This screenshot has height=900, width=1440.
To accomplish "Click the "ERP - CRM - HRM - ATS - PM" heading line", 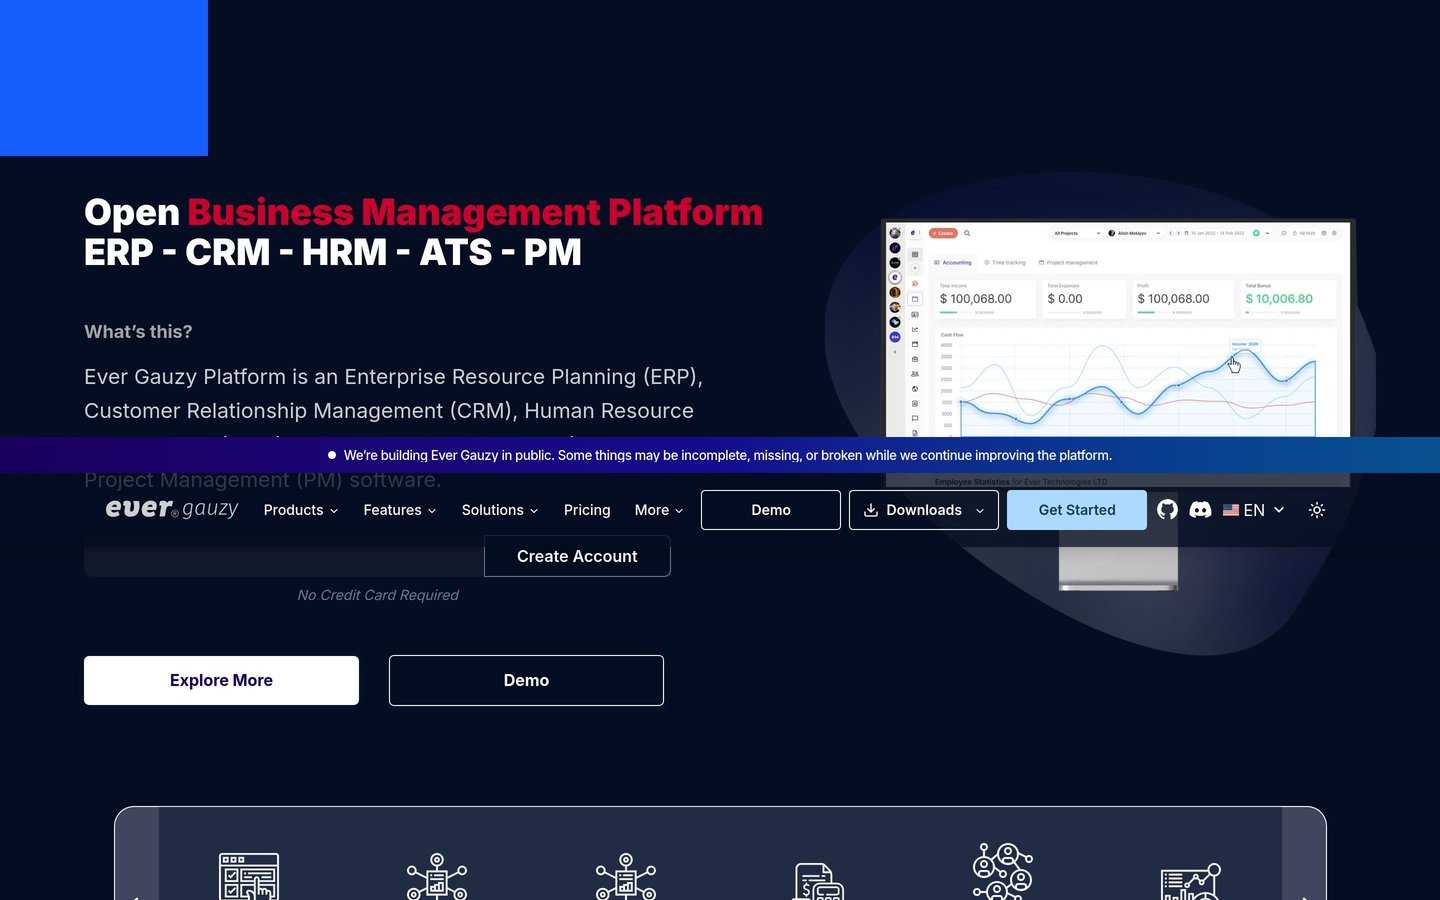I will (333, 252).
